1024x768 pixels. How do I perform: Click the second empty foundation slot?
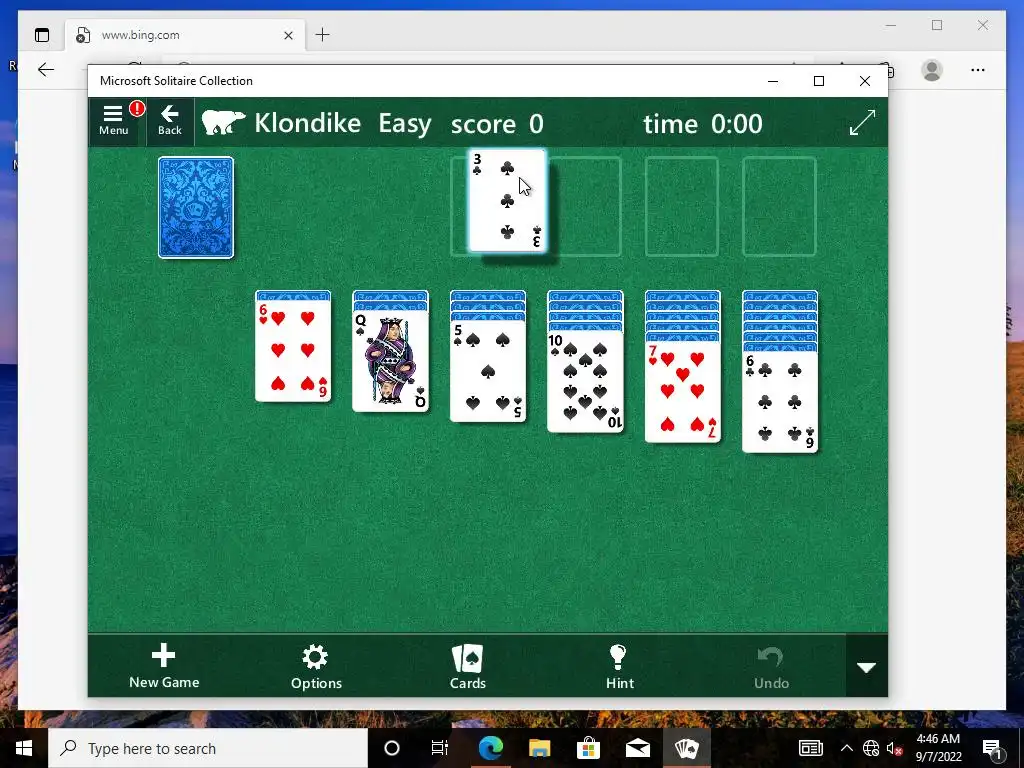[x=585, y=206]
